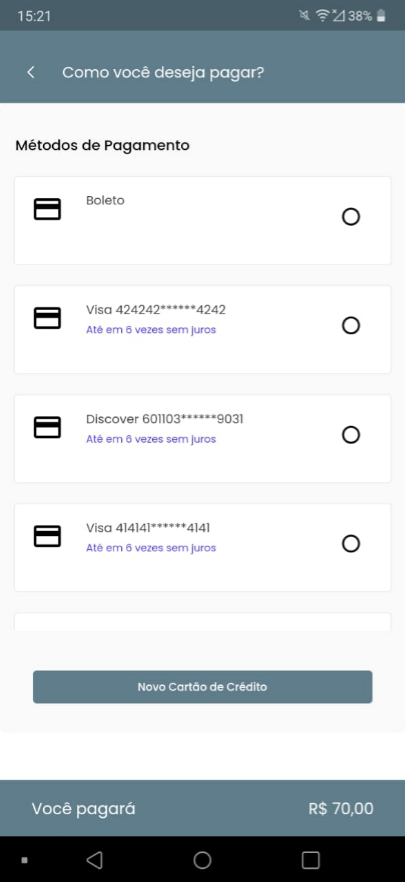Tap the Novo Cartão de Crédito button
The image size is (405, 882).
click(x=202, y=687)
